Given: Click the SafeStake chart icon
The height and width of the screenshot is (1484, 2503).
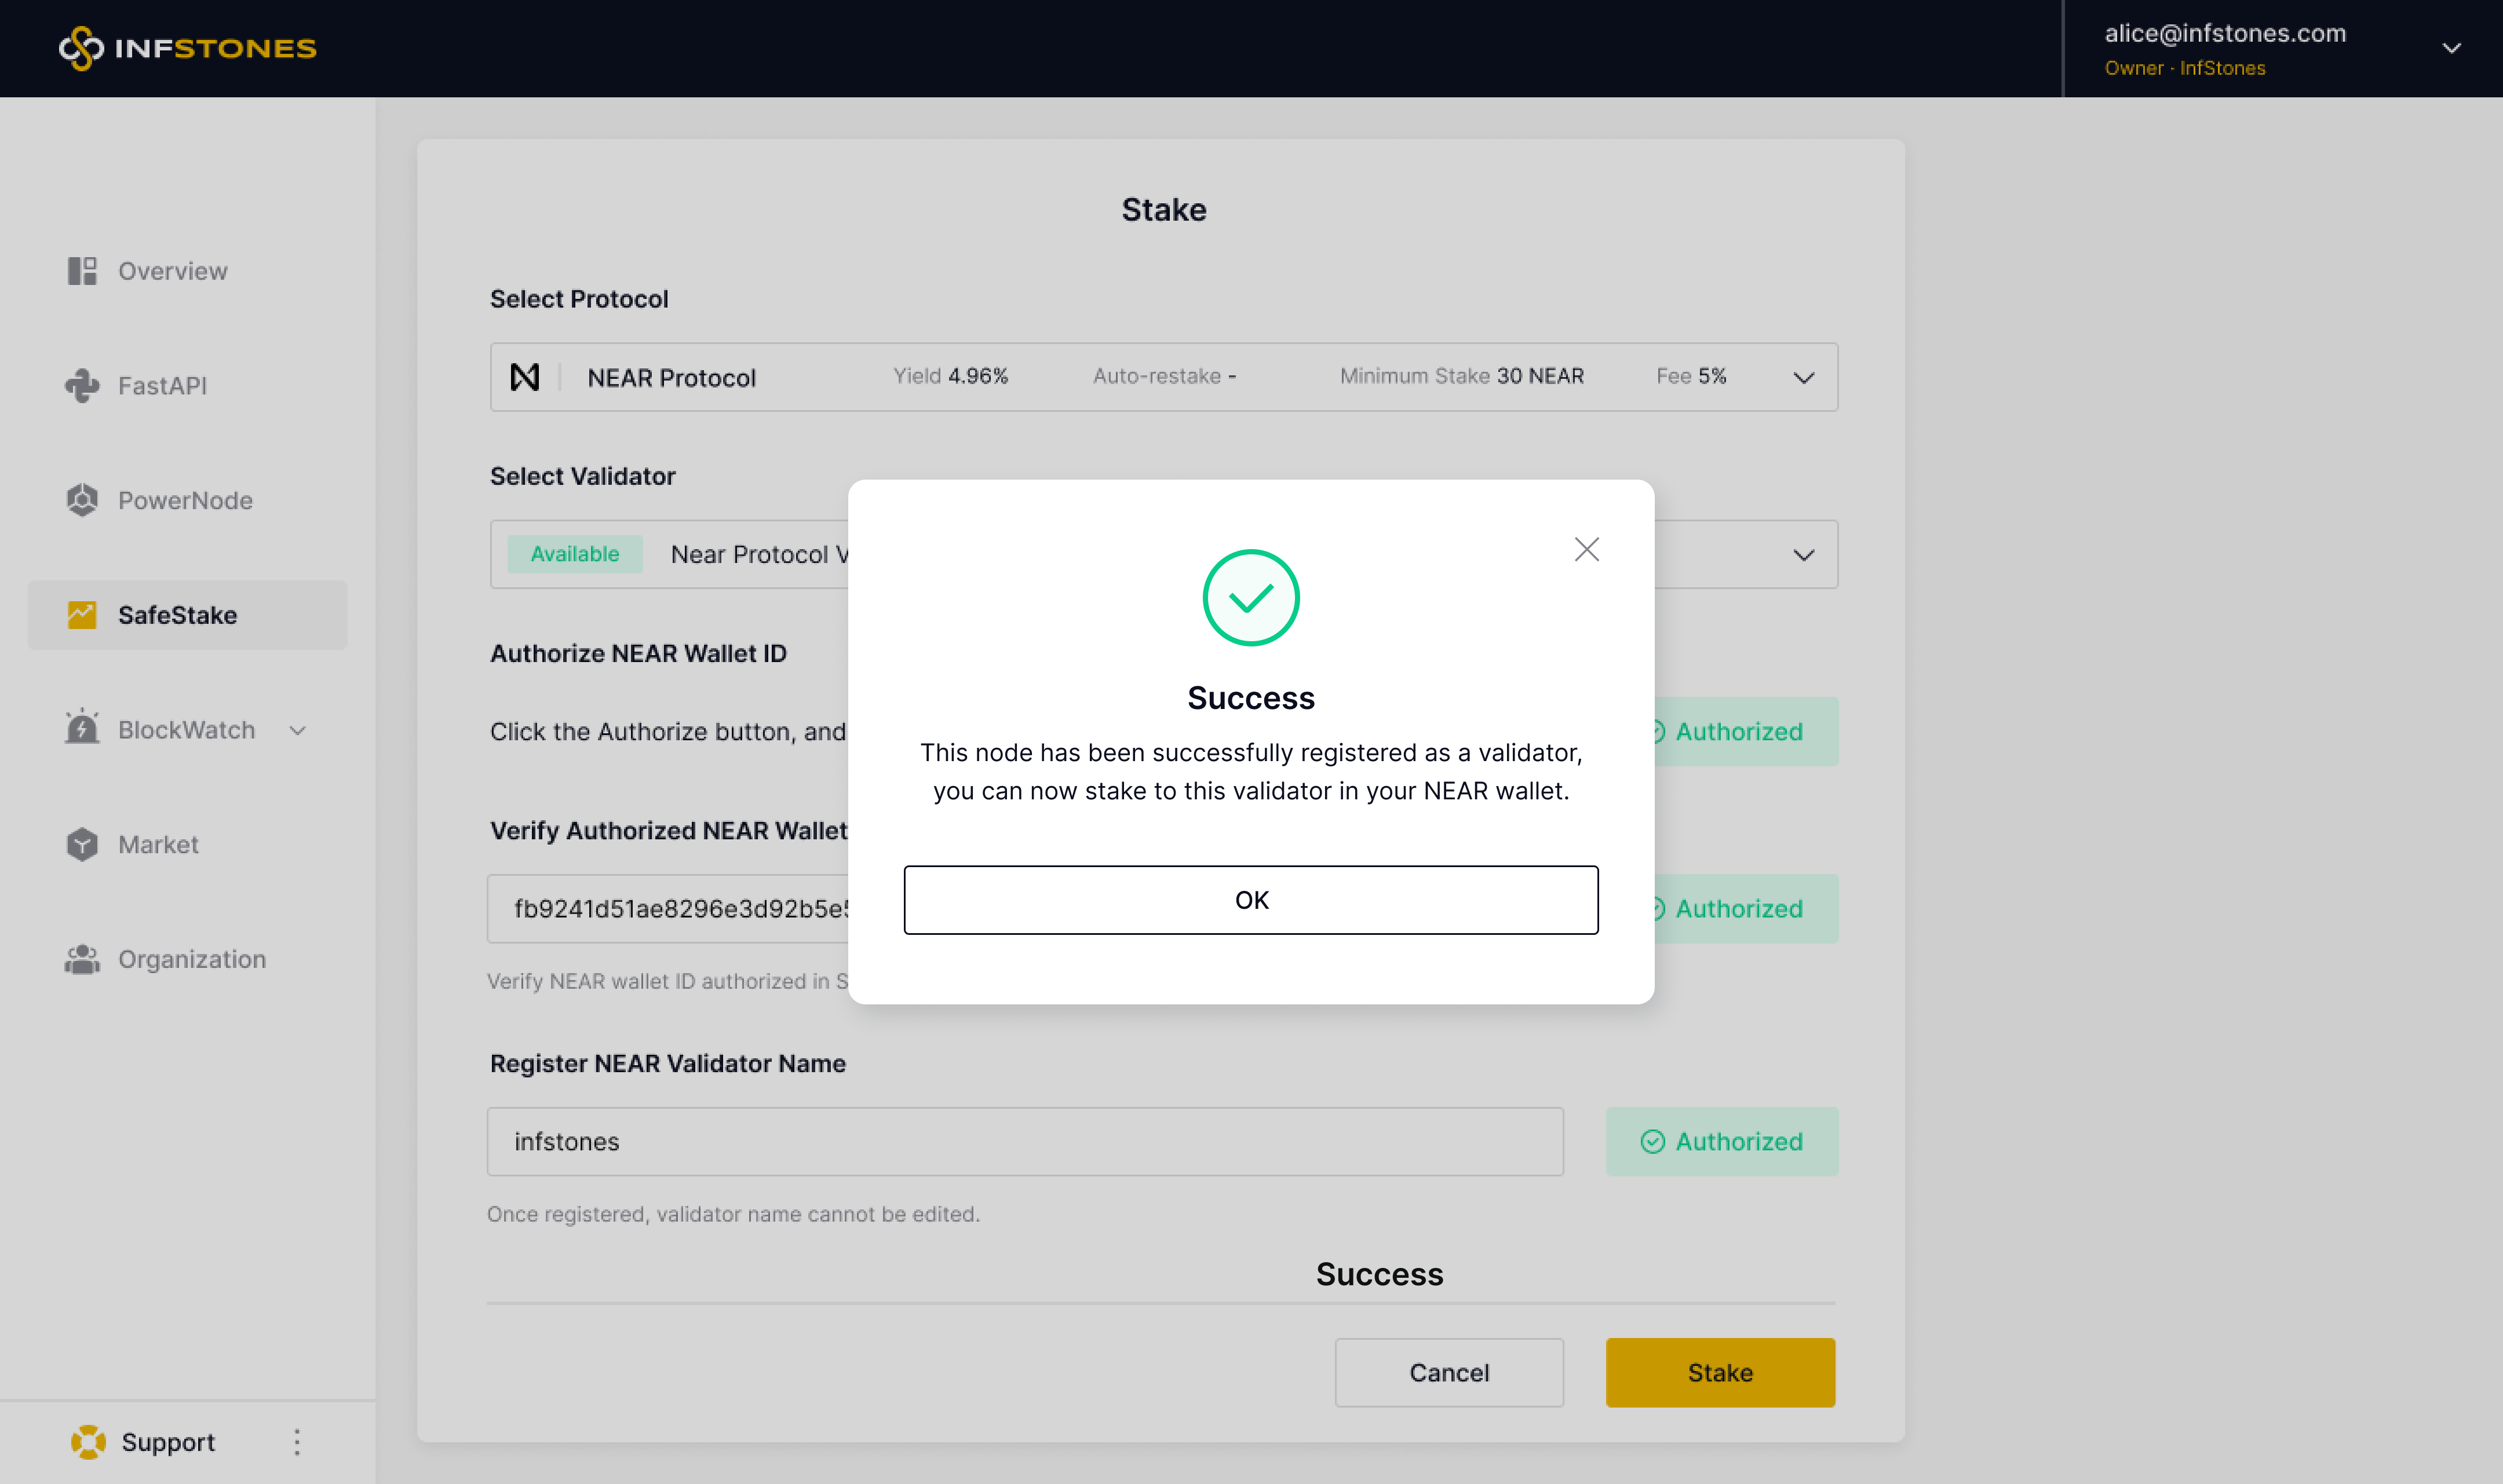Looking at the screenshot, I should click(x=82, y=615).
